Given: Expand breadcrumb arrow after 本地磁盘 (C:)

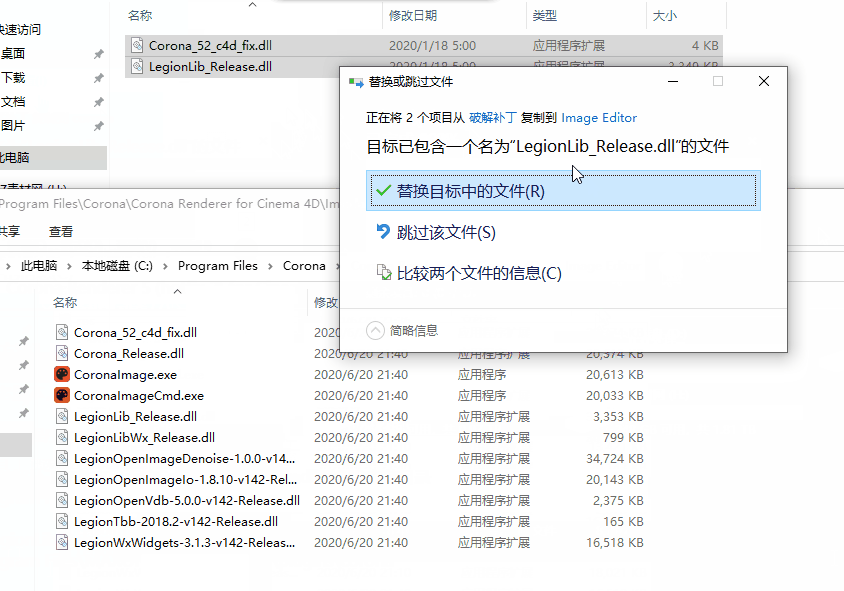Looking at the screenshot, I should click(x=165, y=266).
